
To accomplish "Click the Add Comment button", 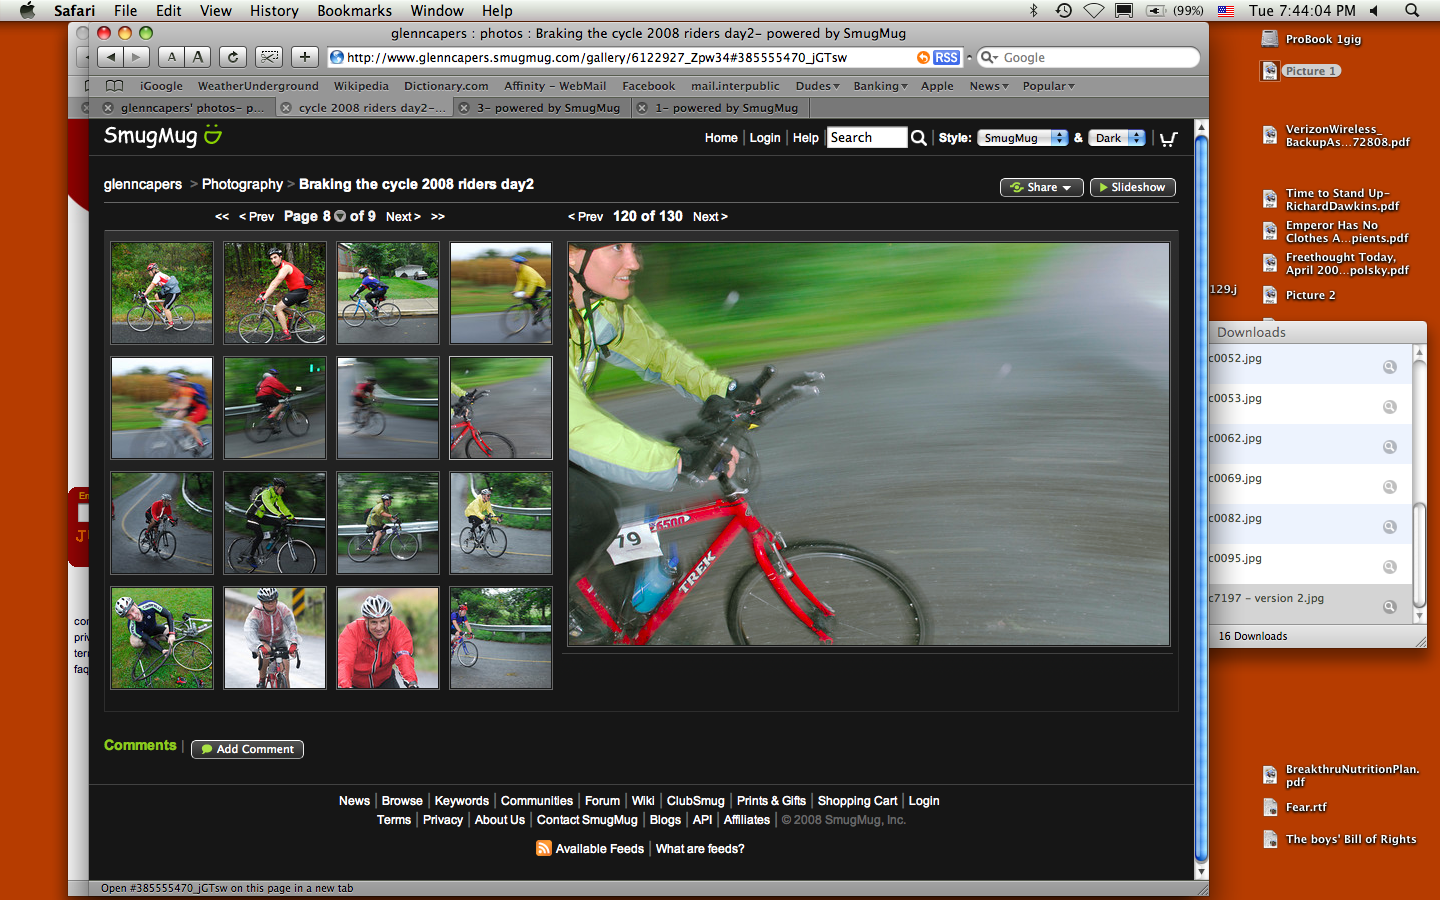I will tap(247, 749).
